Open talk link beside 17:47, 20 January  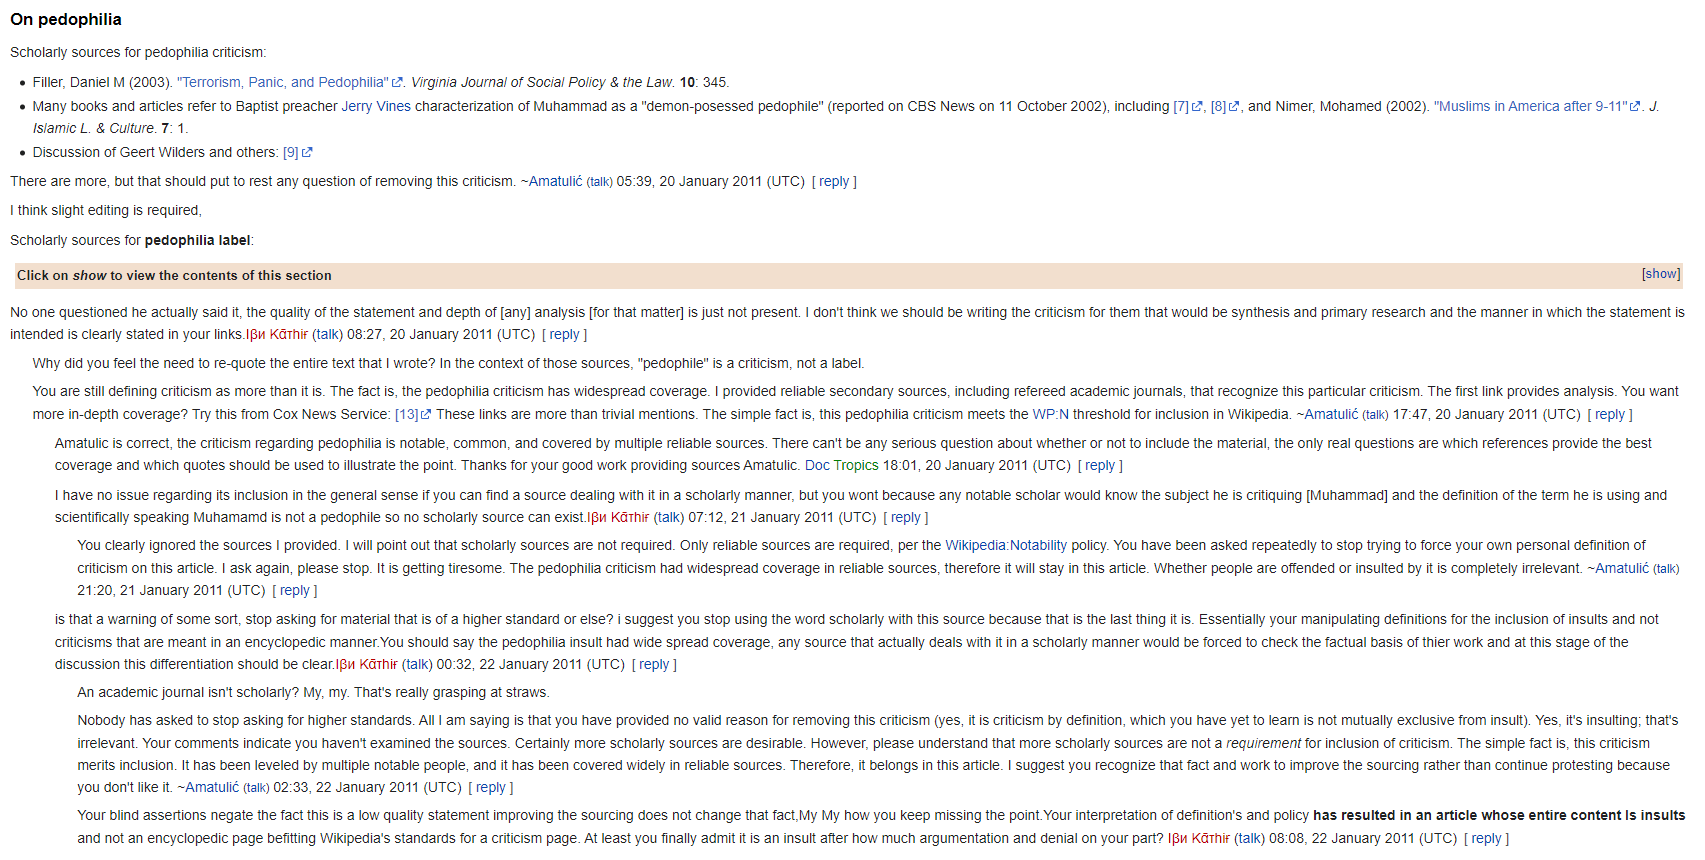pos(1376,415)
